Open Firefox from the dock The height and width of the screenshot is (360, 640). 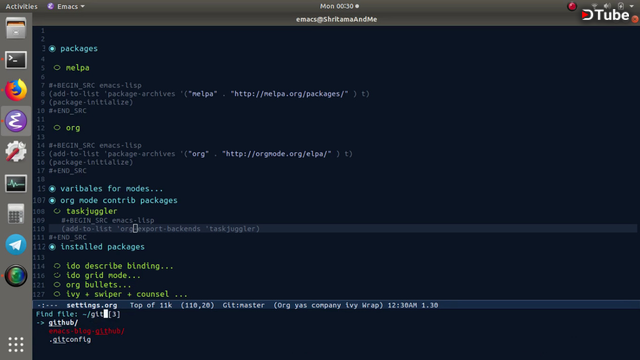(16, 90)
